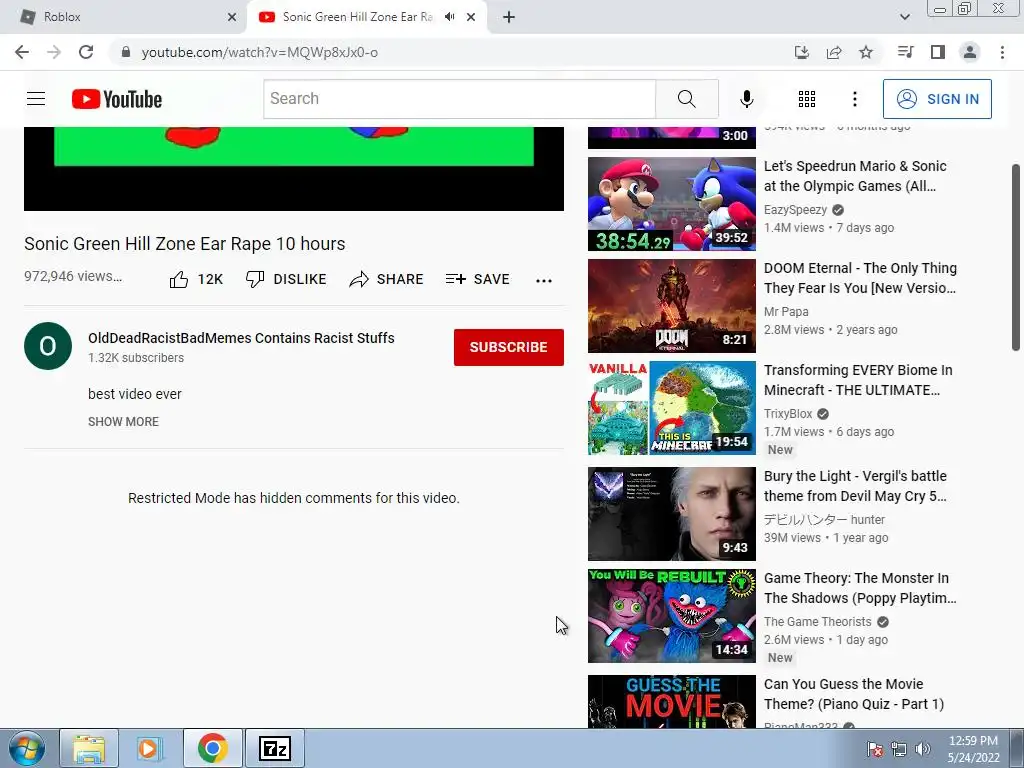Open a new browser tab

click(509, 17)
